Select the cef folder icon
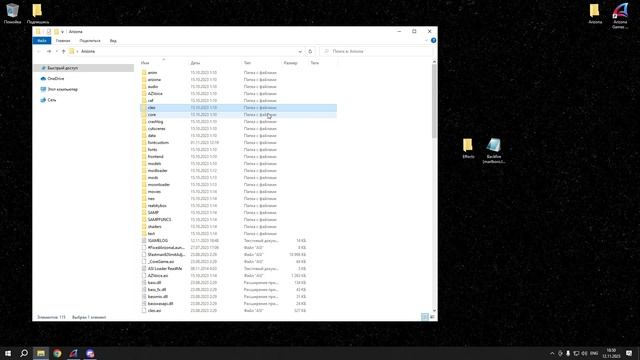 point(144,100)
